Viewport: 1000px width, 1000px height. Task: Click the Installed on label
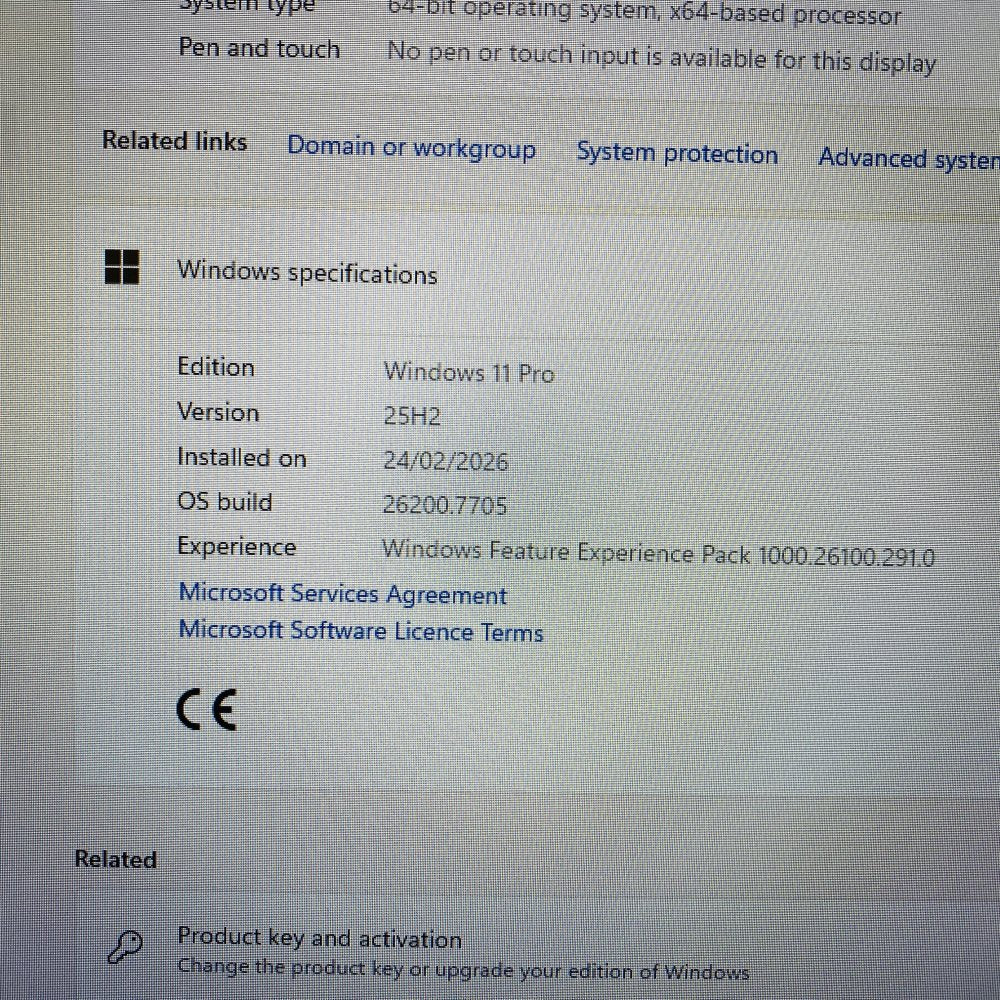tap(242, 457)
